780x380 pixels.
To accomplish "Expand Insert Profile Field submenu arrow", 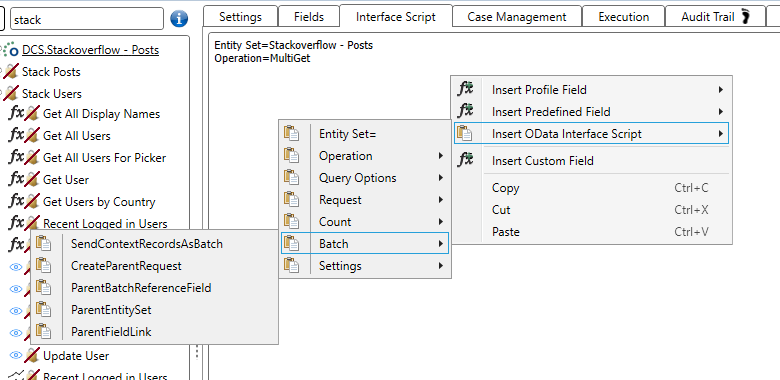I will pos(720,90).
